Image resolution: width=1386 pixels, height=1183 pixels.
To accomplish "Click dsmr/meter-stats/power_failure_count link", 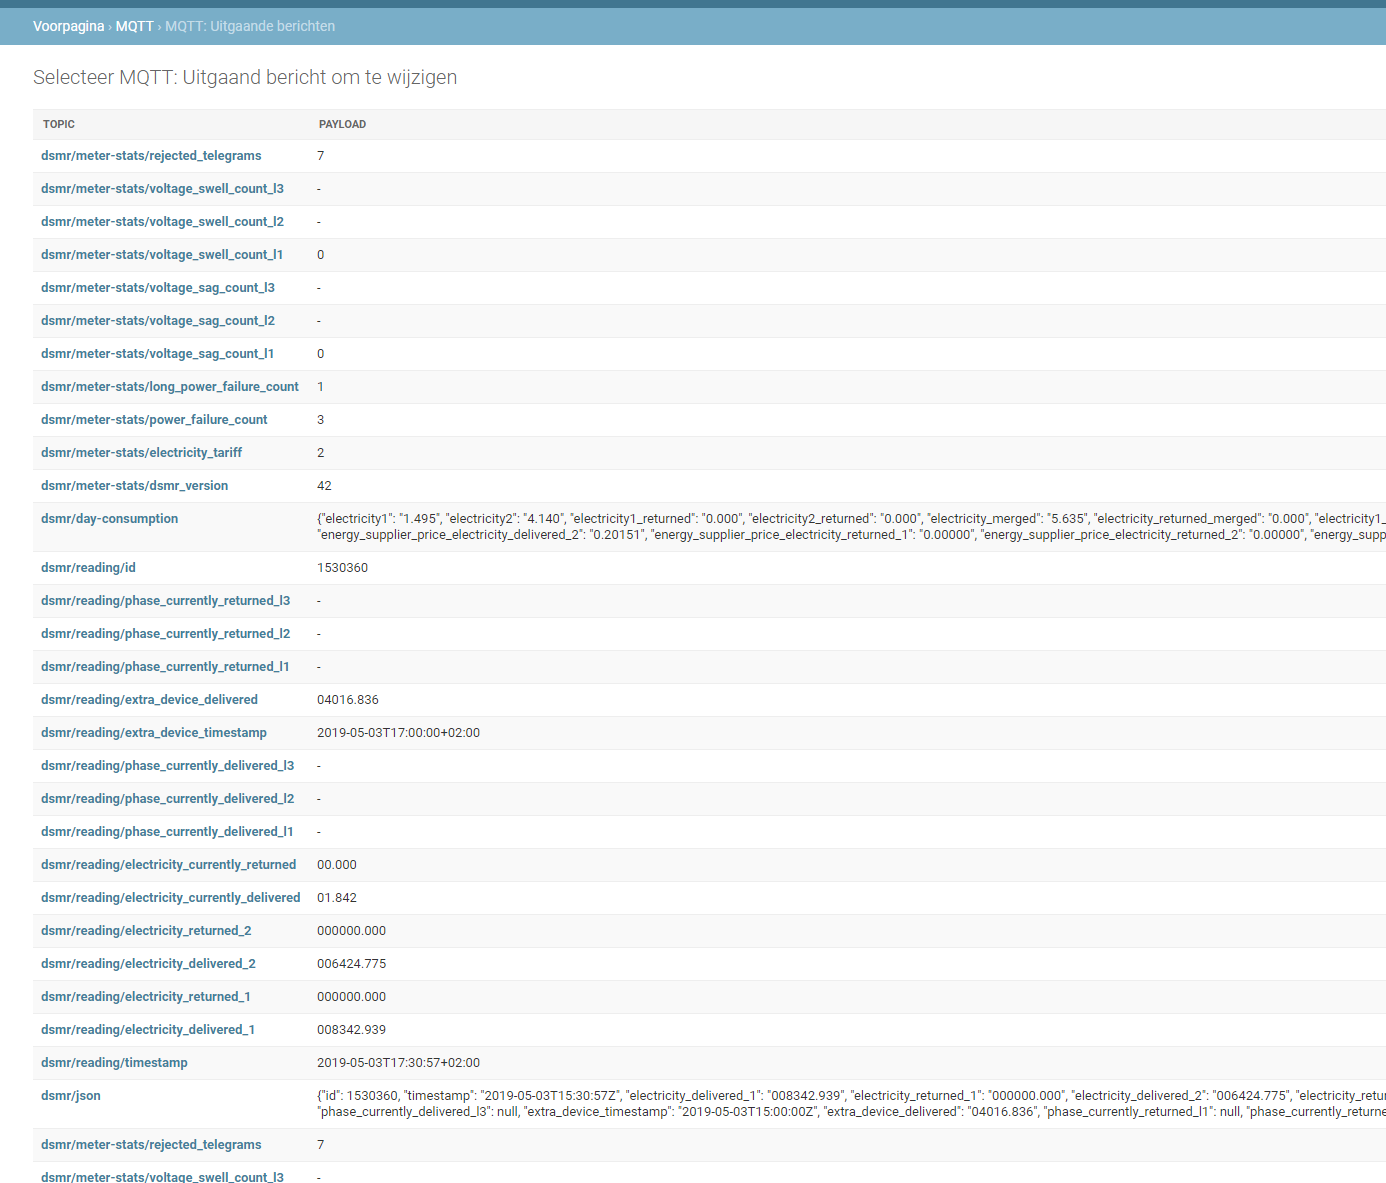I will pyautogui.click(x=154, y=420).
